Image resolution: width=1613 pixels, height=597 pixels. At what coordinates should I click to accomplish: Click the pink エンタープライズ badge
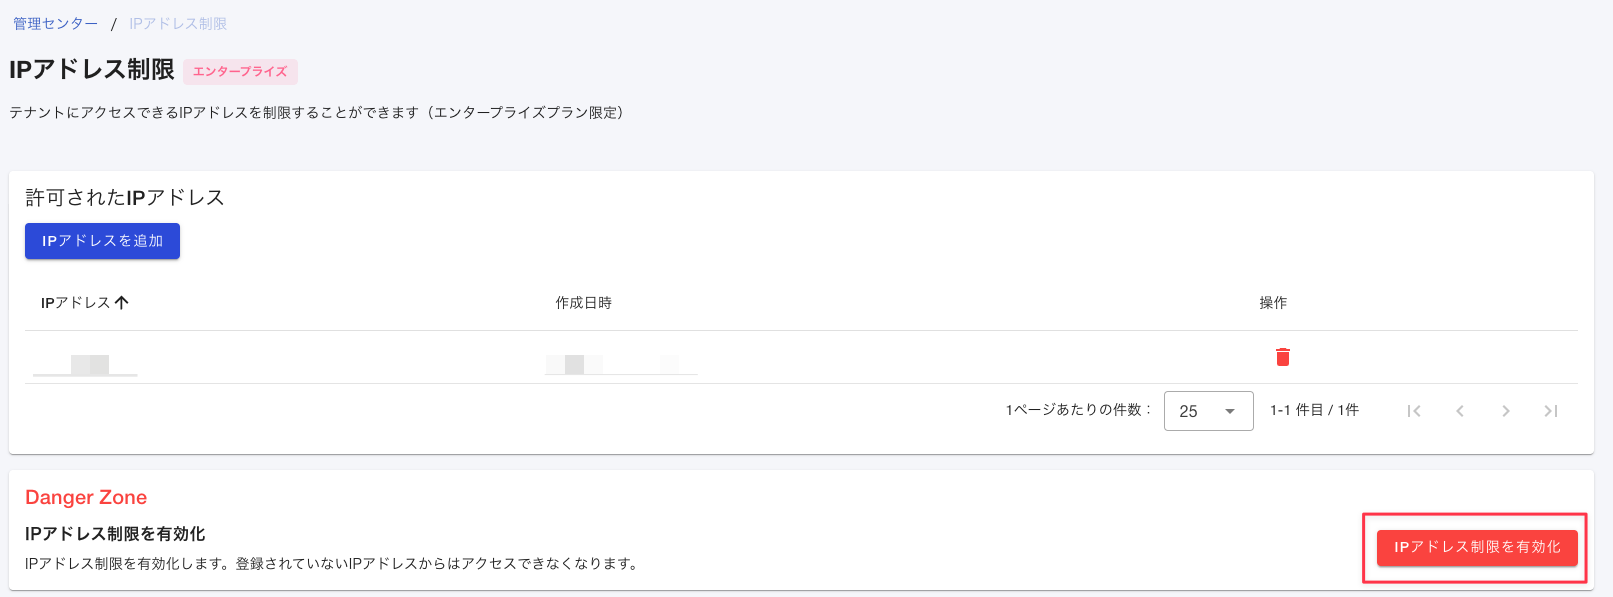coord(240,72)
